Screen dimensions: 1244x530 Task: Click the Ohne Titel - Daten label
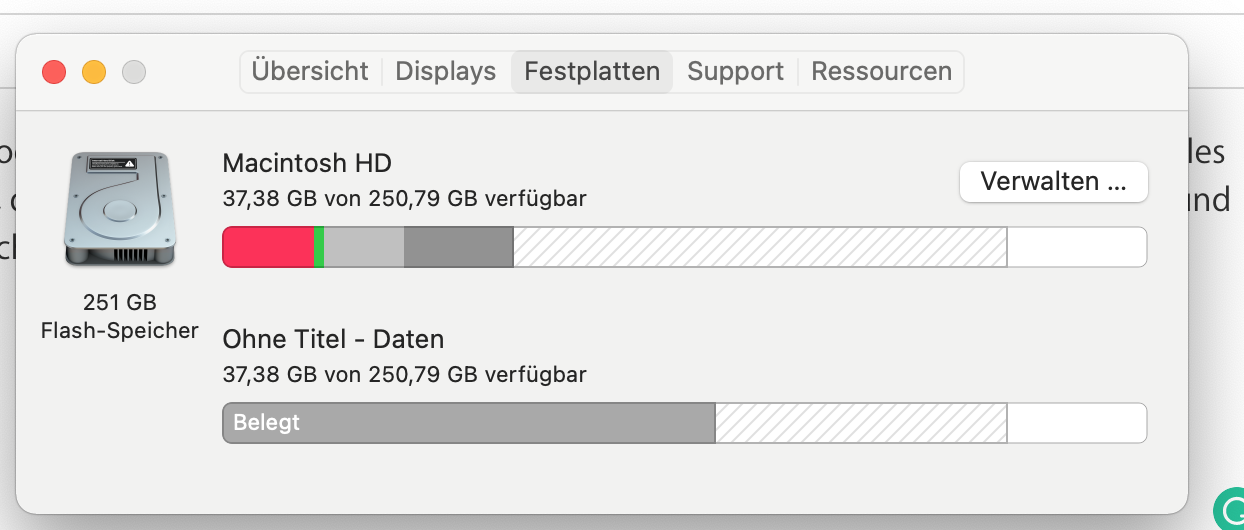coord(333,339)
